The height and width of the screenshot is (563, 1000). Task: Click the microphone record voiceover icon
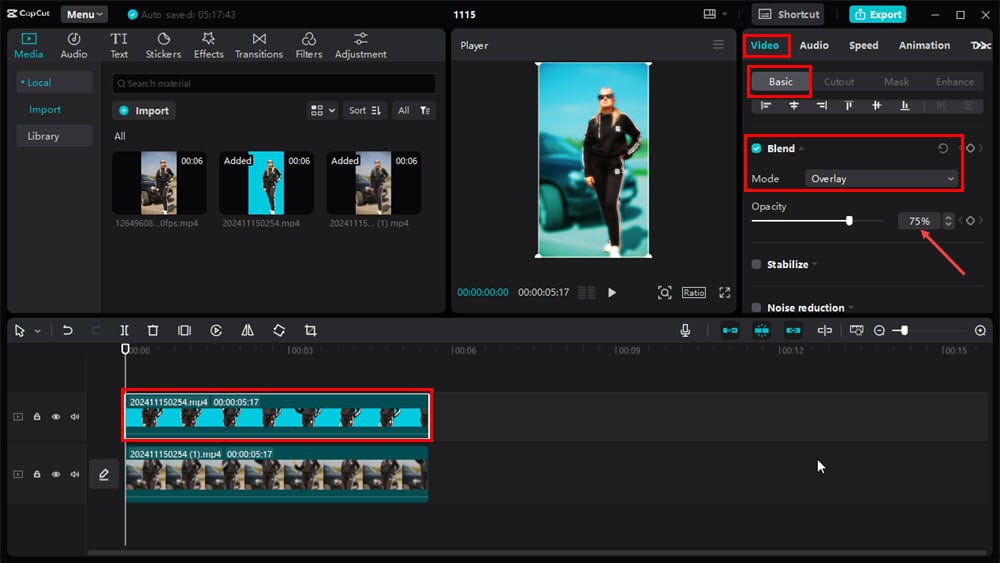(x=685, y=330)
